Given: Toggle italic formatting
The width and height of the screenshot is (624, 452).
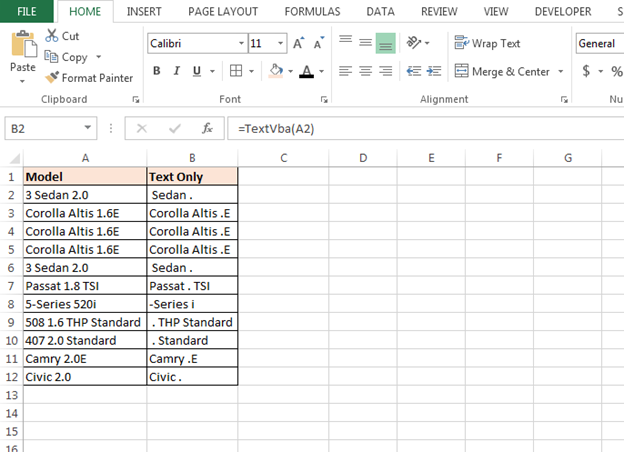Looking at the screenshot, I should (176, 71).
